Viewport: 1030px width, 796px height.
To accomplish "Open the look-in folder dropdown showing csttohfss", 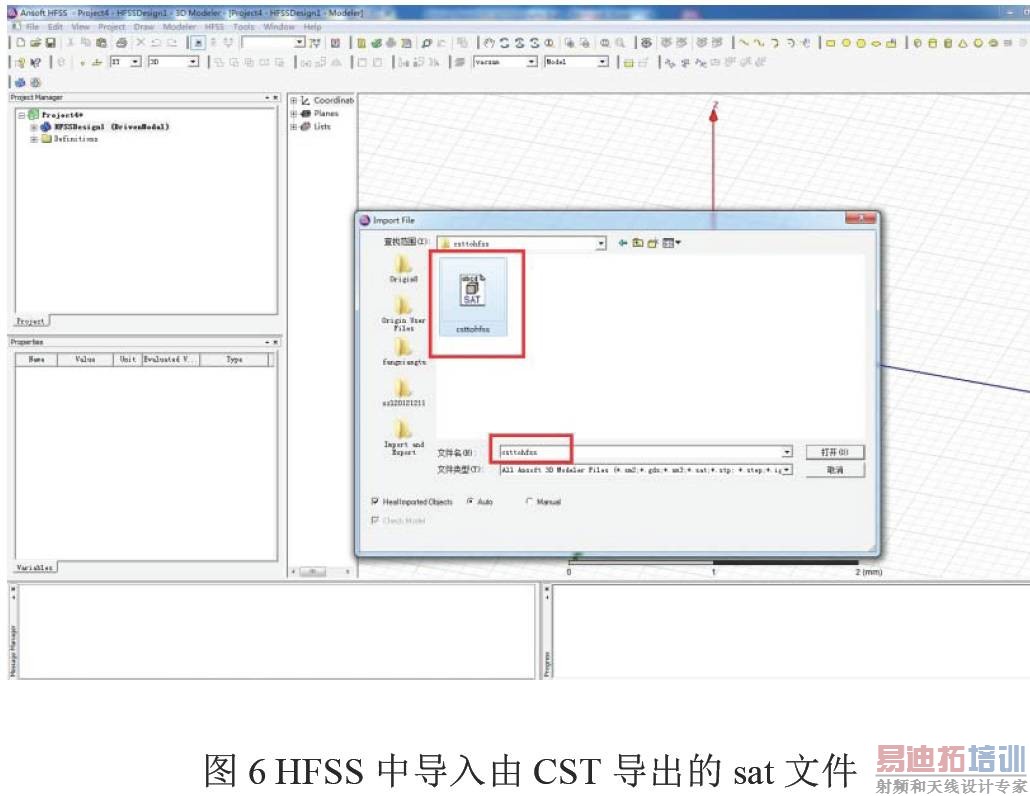I will (600, 244).
